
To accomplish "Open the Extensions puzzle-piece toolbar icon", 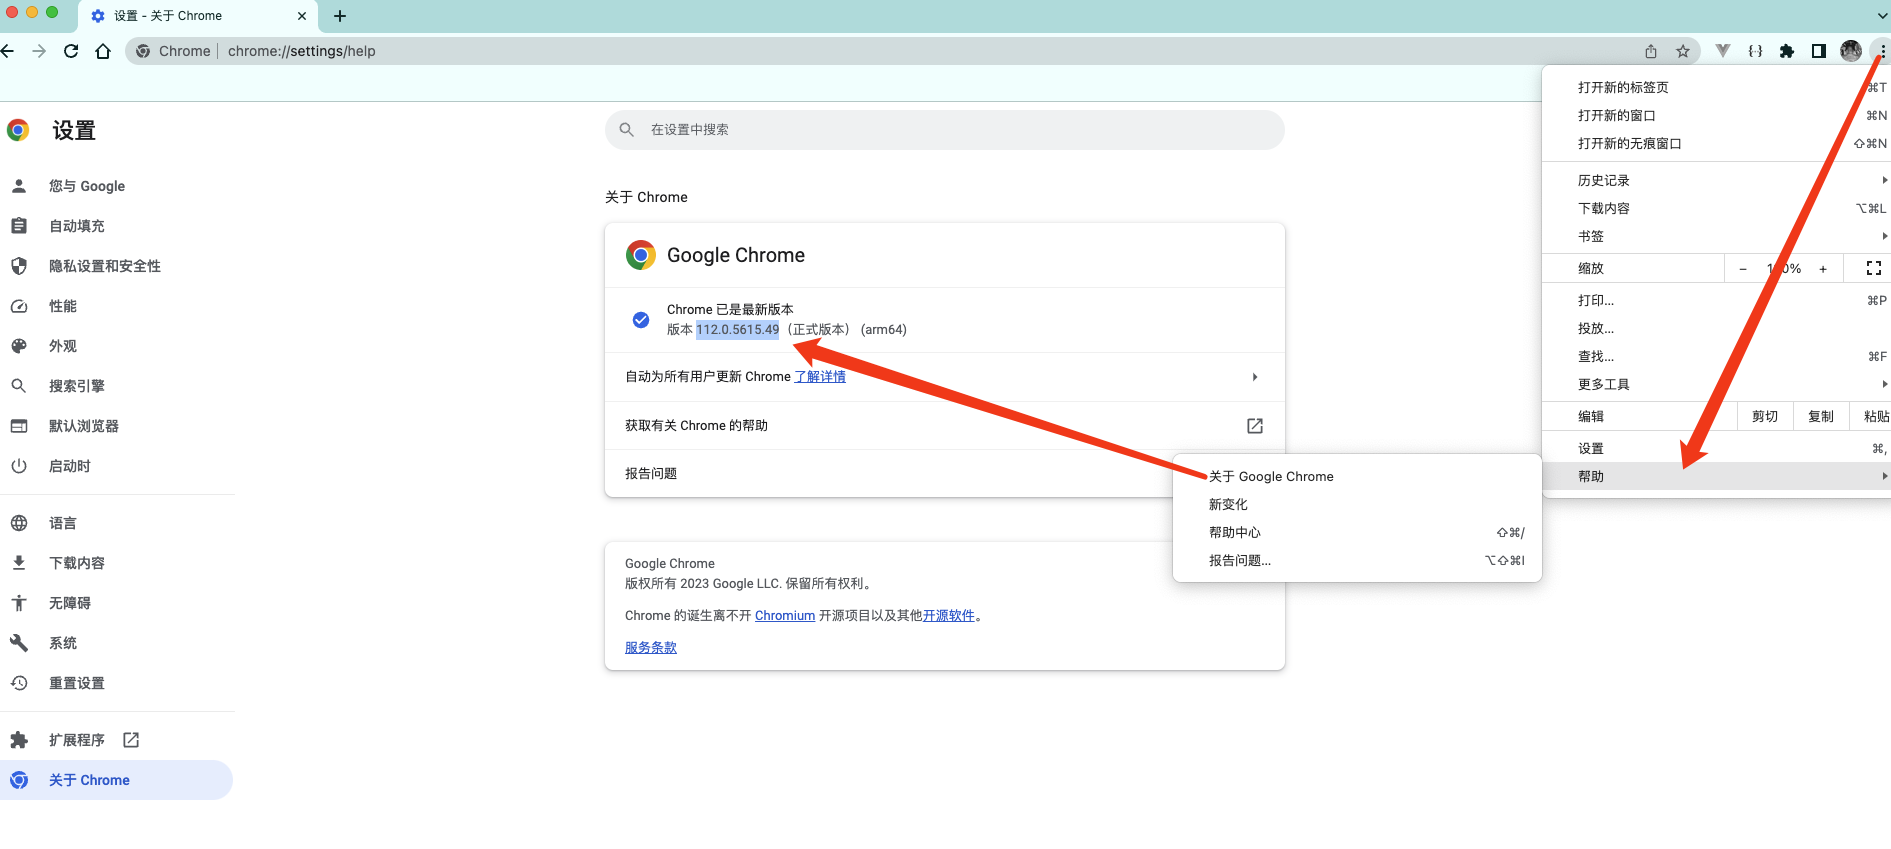I will (1787, 51).
